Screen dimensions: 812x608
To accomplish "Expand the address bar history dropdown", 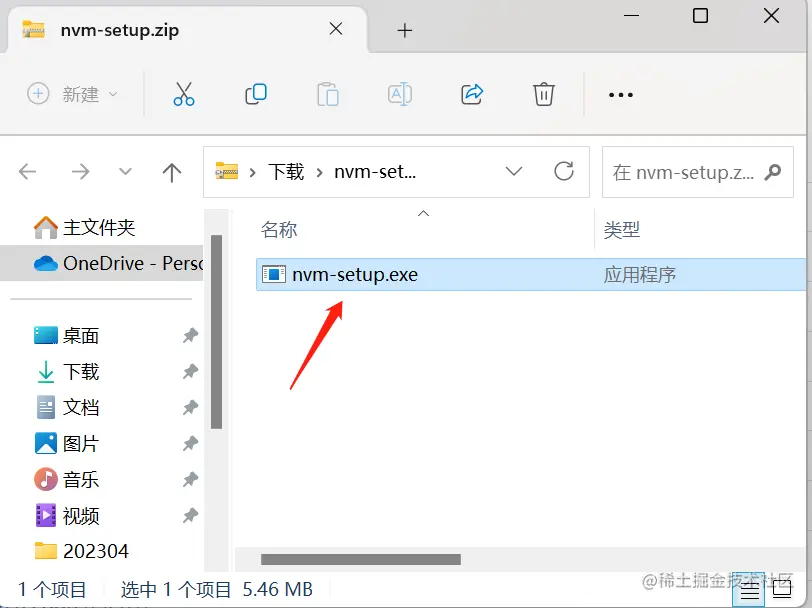I will pos(514,171).
